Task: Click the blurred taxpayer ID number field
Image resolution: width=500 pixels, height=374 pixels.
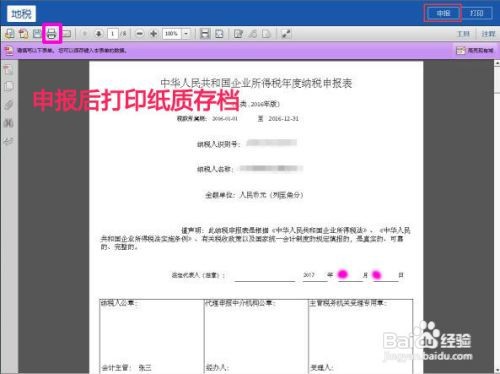Action: (x=271, y=143)
